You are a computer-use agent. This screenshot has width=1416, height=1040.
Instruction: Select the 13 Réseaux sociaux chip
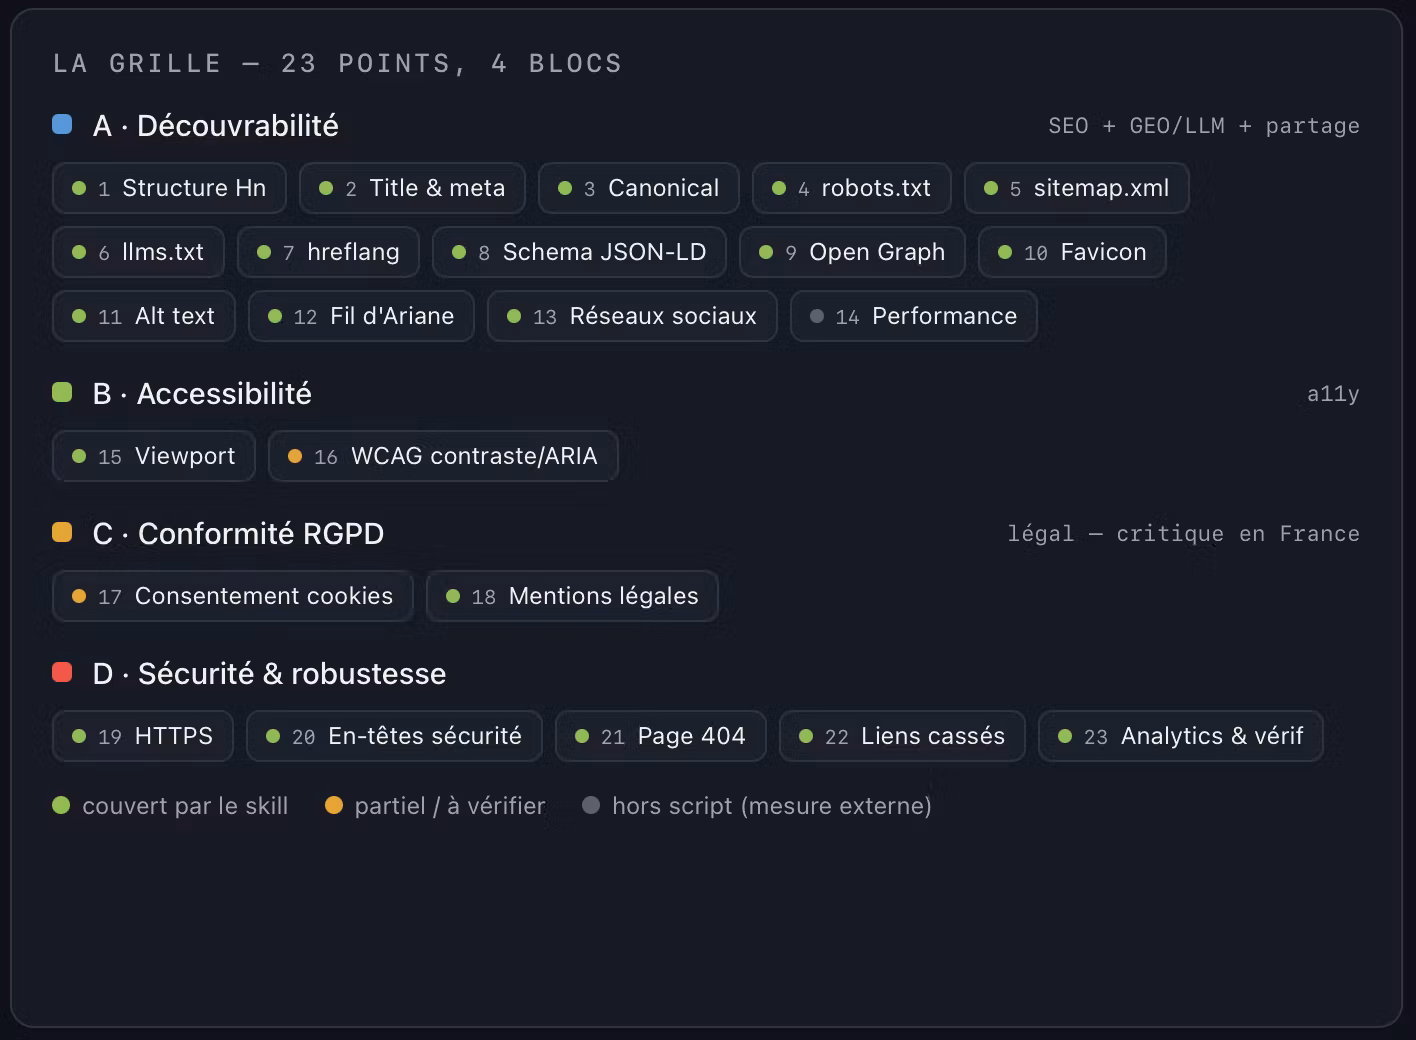[632, 316]
